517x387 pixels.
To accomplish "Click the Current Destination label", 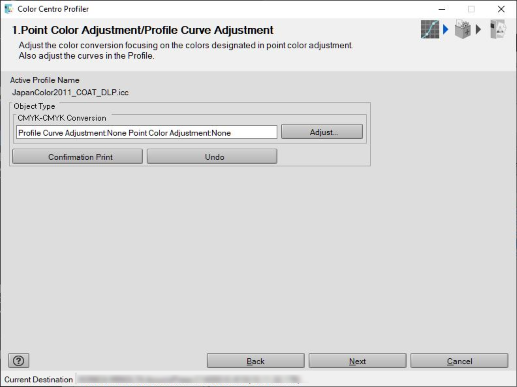I will [x=39, y=379].
